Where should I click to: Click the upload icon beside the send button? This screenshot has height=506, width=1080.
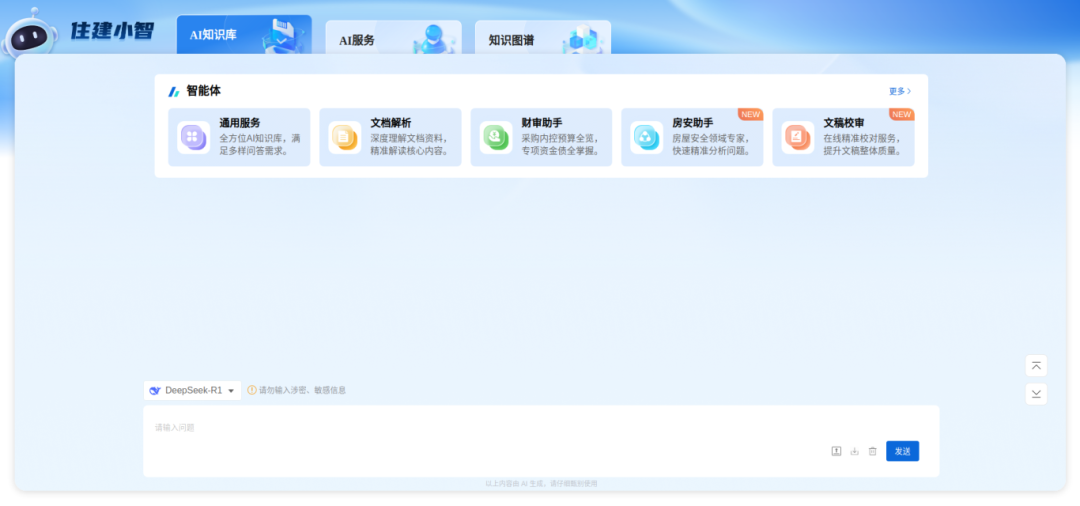(x=836, y=451)
